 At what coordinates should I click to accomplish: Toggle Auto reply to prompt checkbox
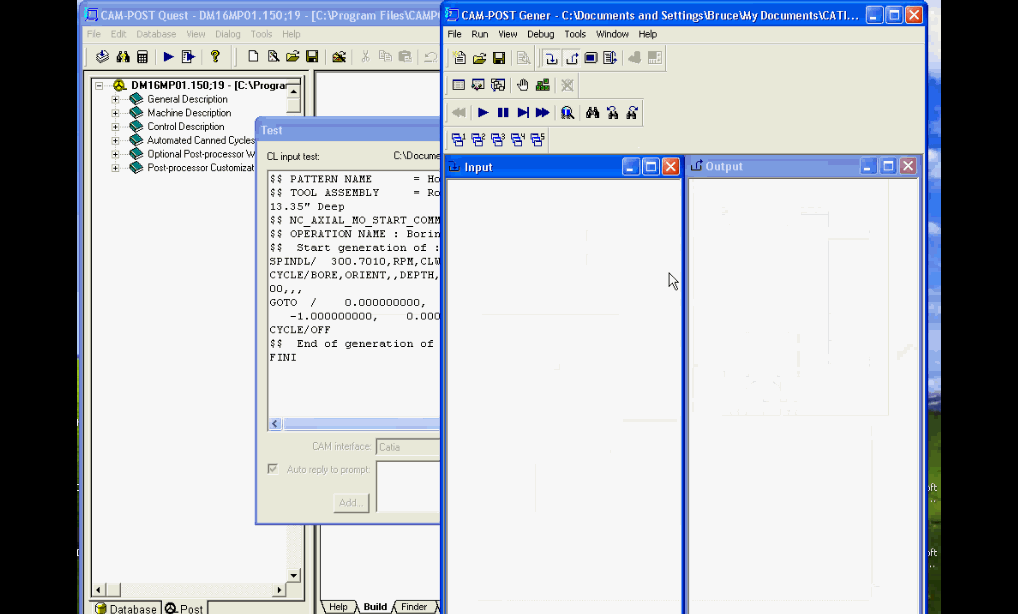click(273, 469)
